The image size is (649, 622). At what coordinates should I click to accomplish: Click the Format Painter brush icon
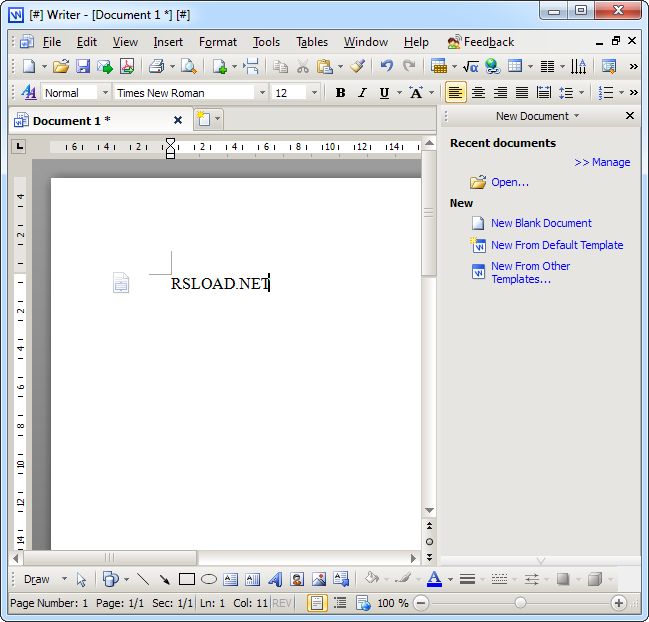357,67
